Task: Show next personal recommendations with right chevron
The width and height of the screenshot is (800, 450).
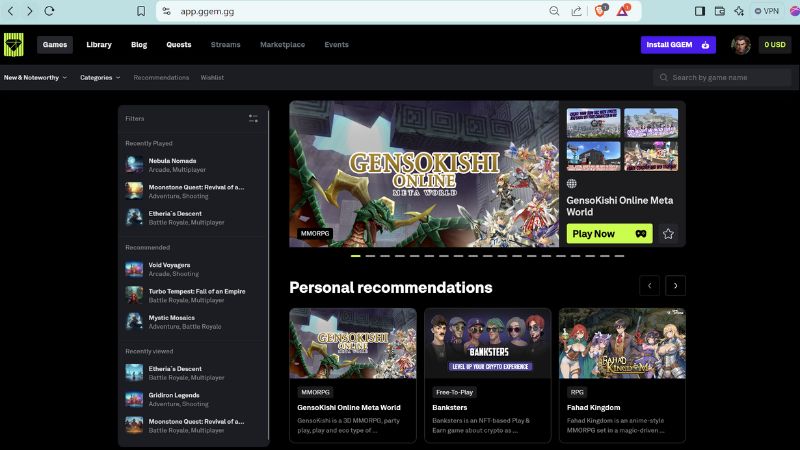Action: click(x=676, y=286)
